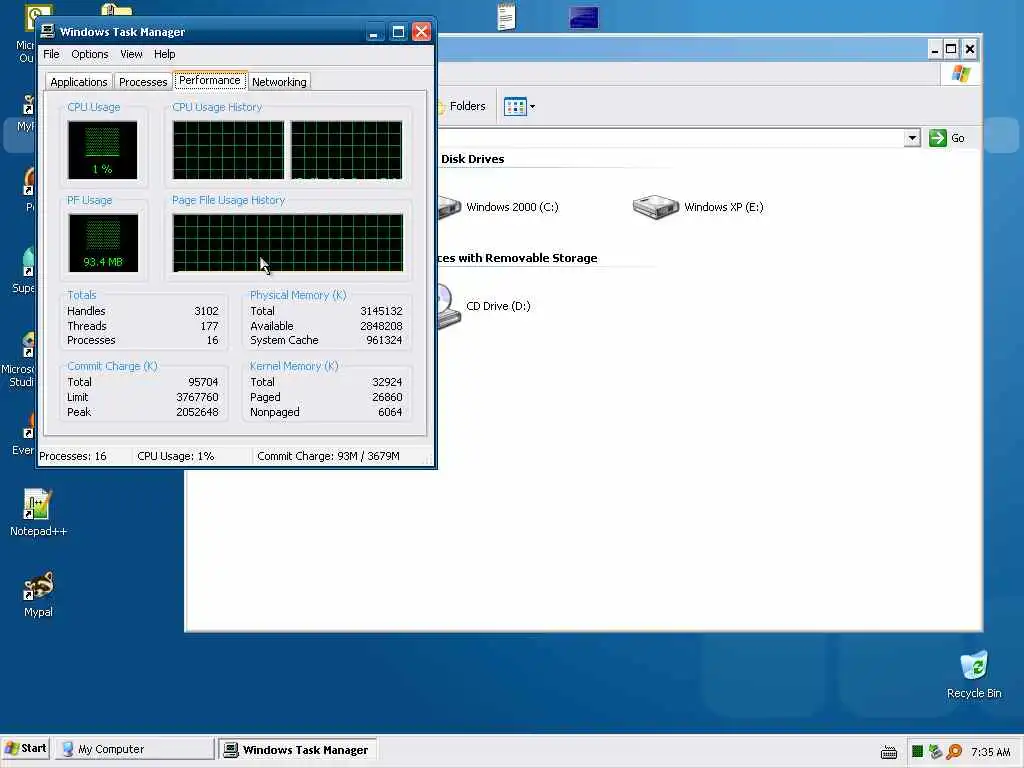Click the 7:35 AM clock
1024x768 pixels.
pyautogui.click(x=991, y=752)
